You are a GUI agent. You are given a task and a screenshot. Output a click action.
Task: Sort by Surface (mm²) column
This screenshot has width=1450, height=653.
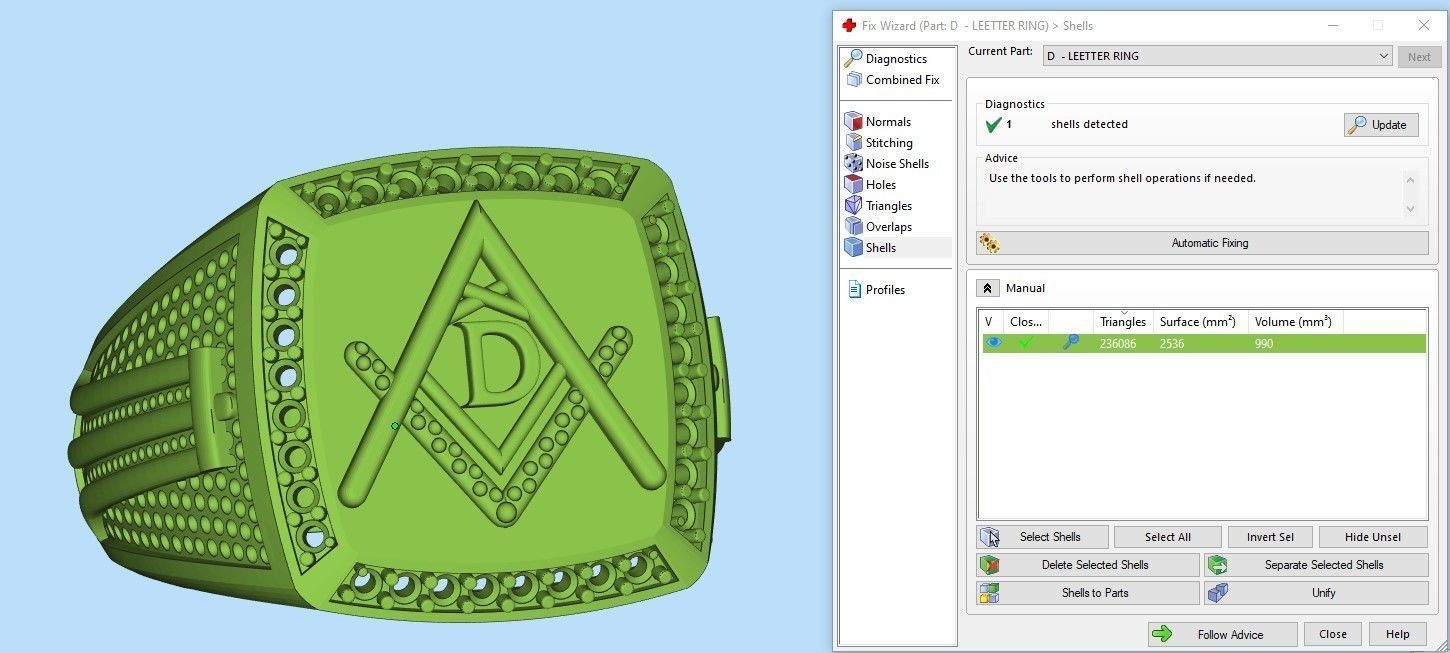click(x=1201, y=322)
